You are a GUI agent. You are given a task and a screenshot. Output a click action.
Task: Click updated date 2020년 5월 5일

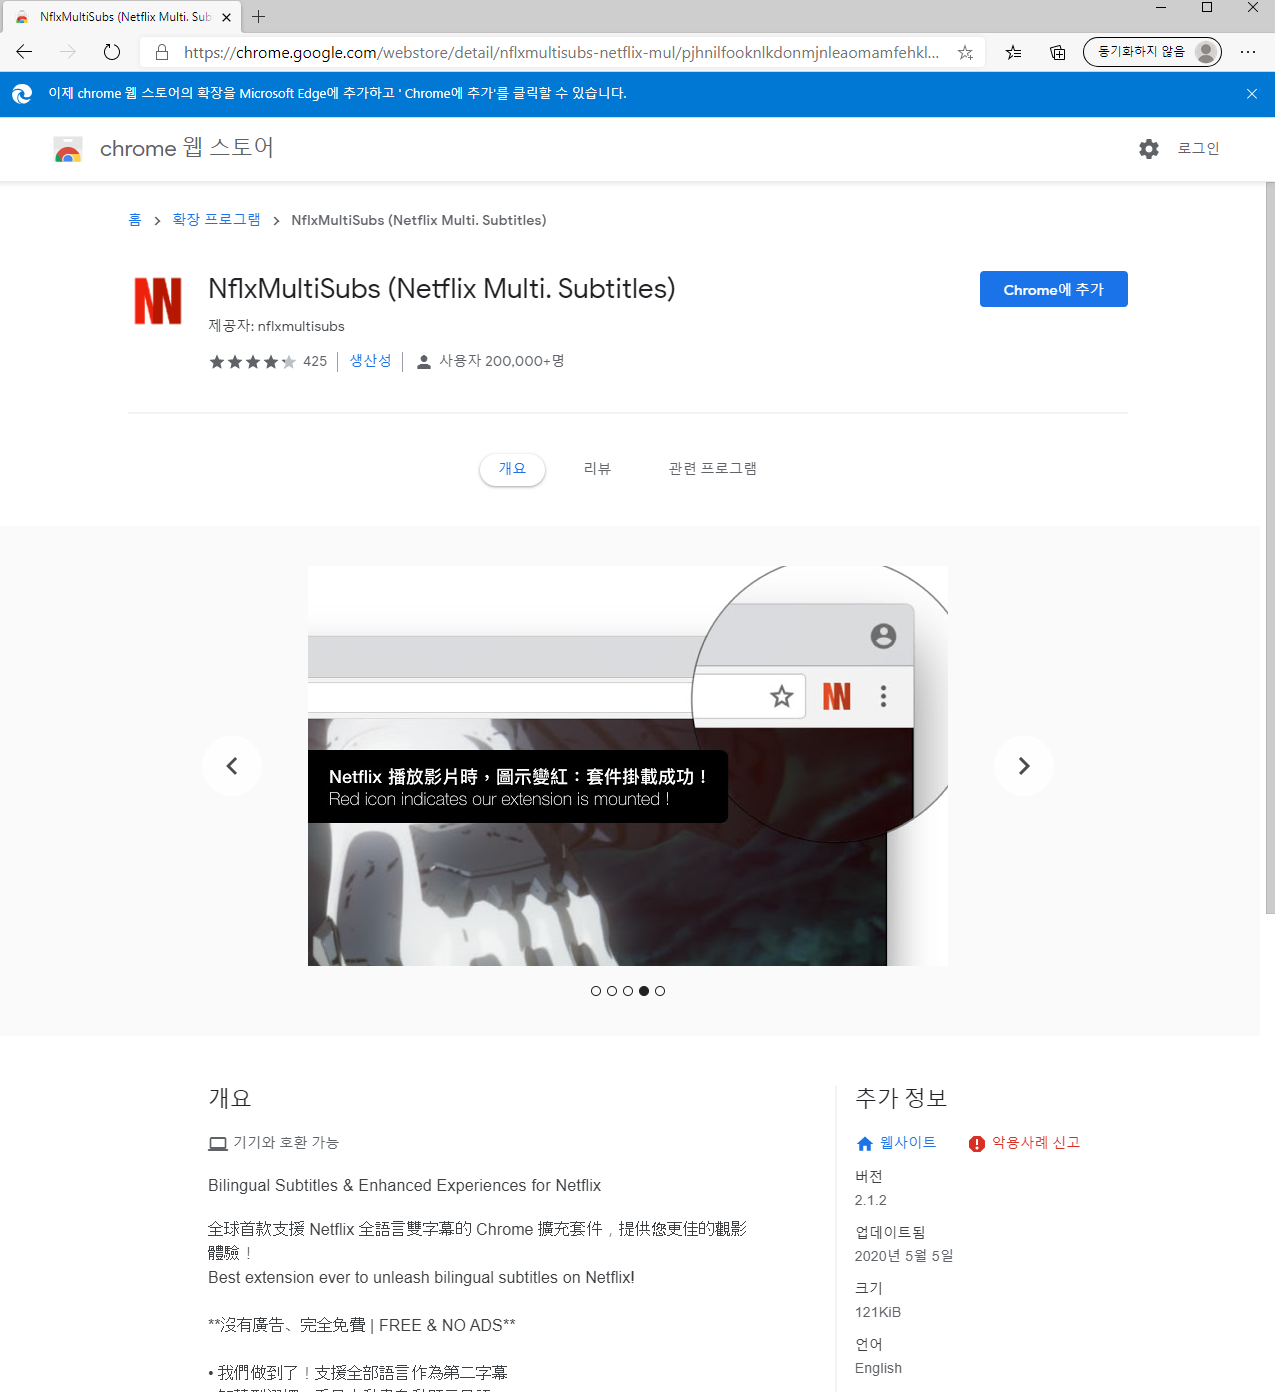[904, 1256]
